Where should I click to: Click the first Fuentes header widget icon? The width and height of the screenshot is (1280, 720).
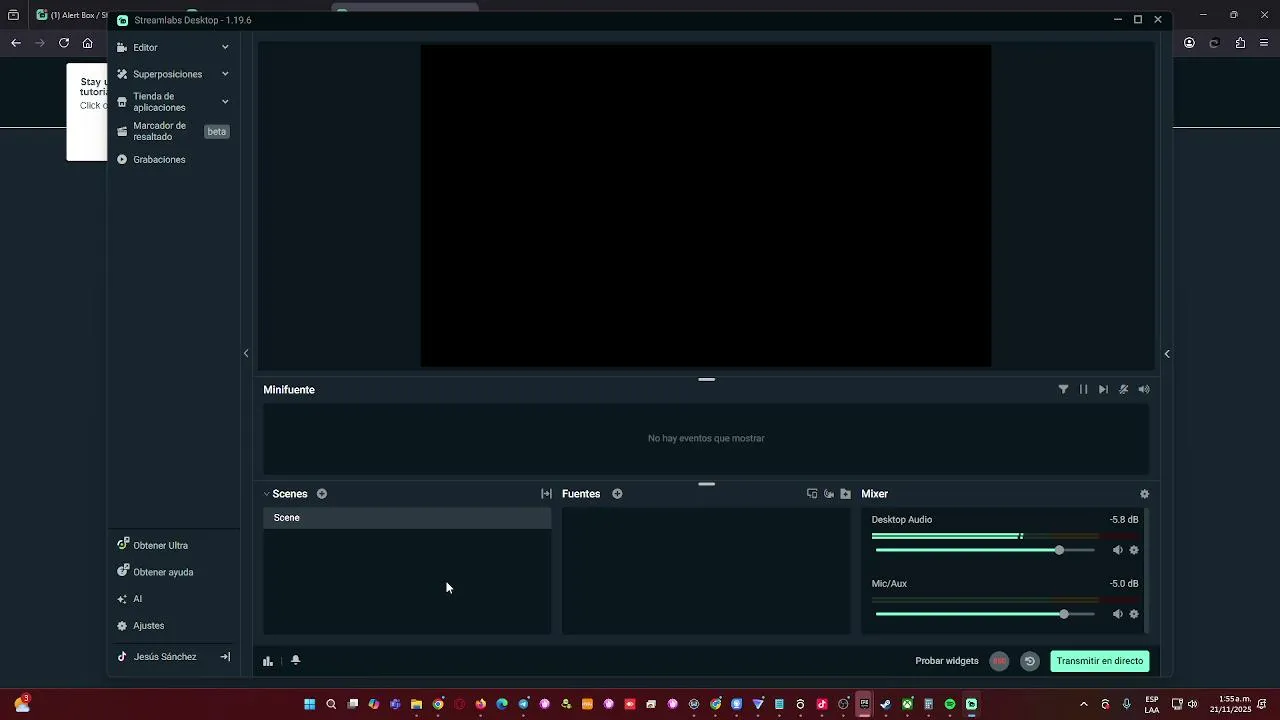pyautogui.click(x=812, y=494)
